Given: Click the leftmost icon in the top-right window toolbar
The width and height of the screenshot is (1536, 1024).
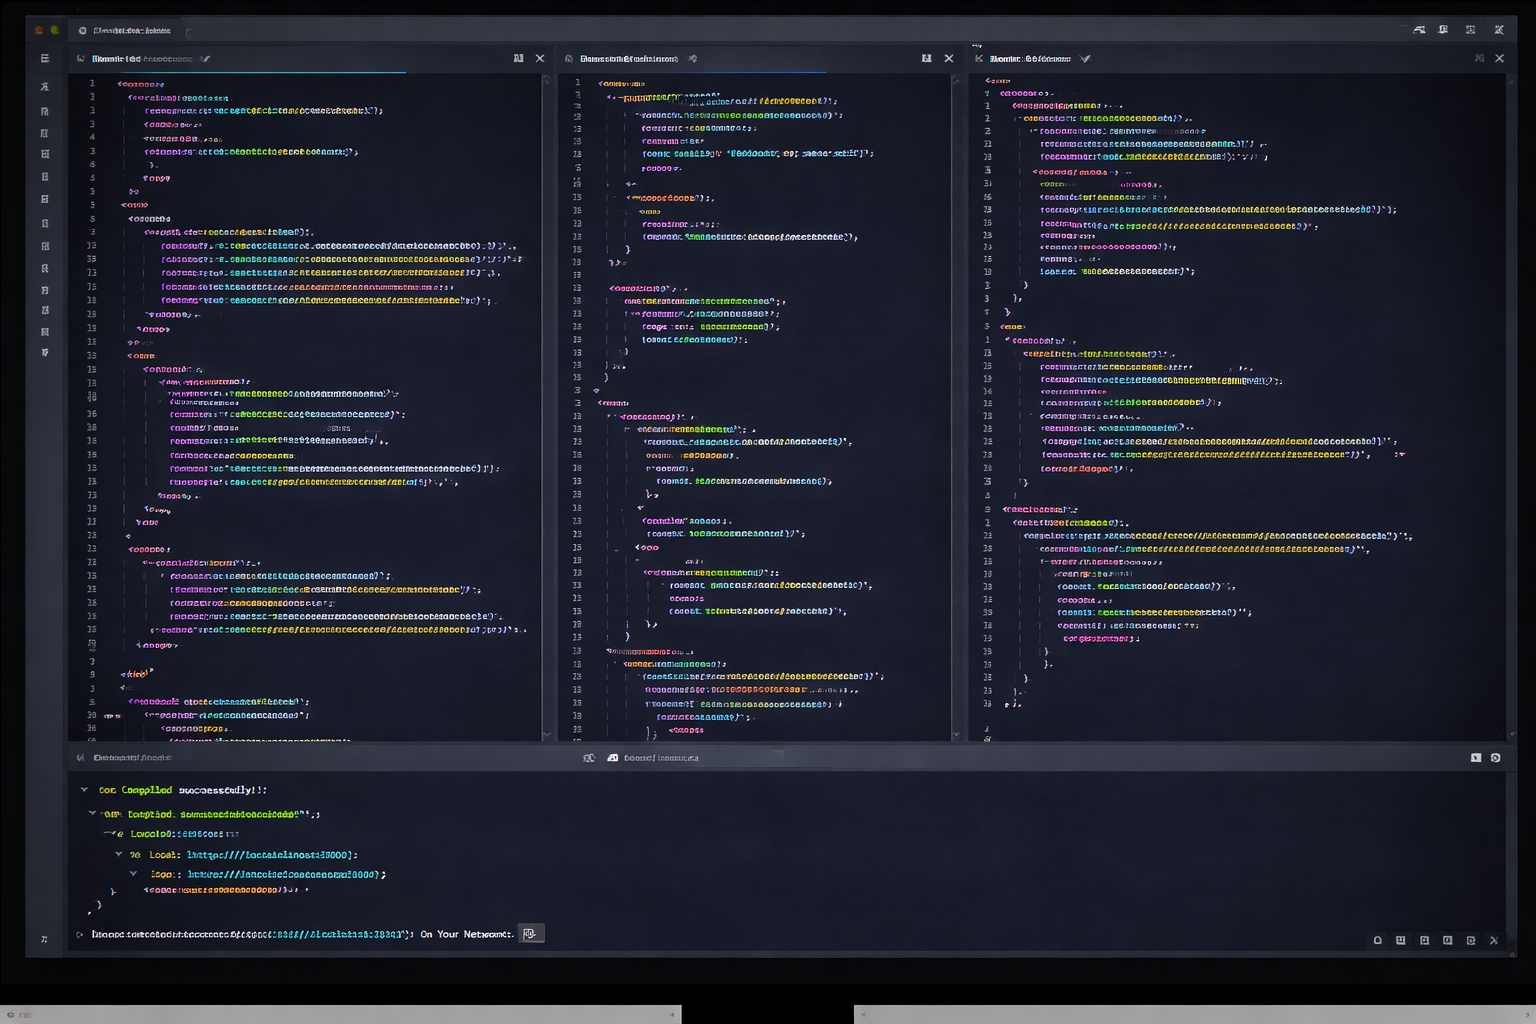Looking at the screenshot, I should [x=1419, y=30].
